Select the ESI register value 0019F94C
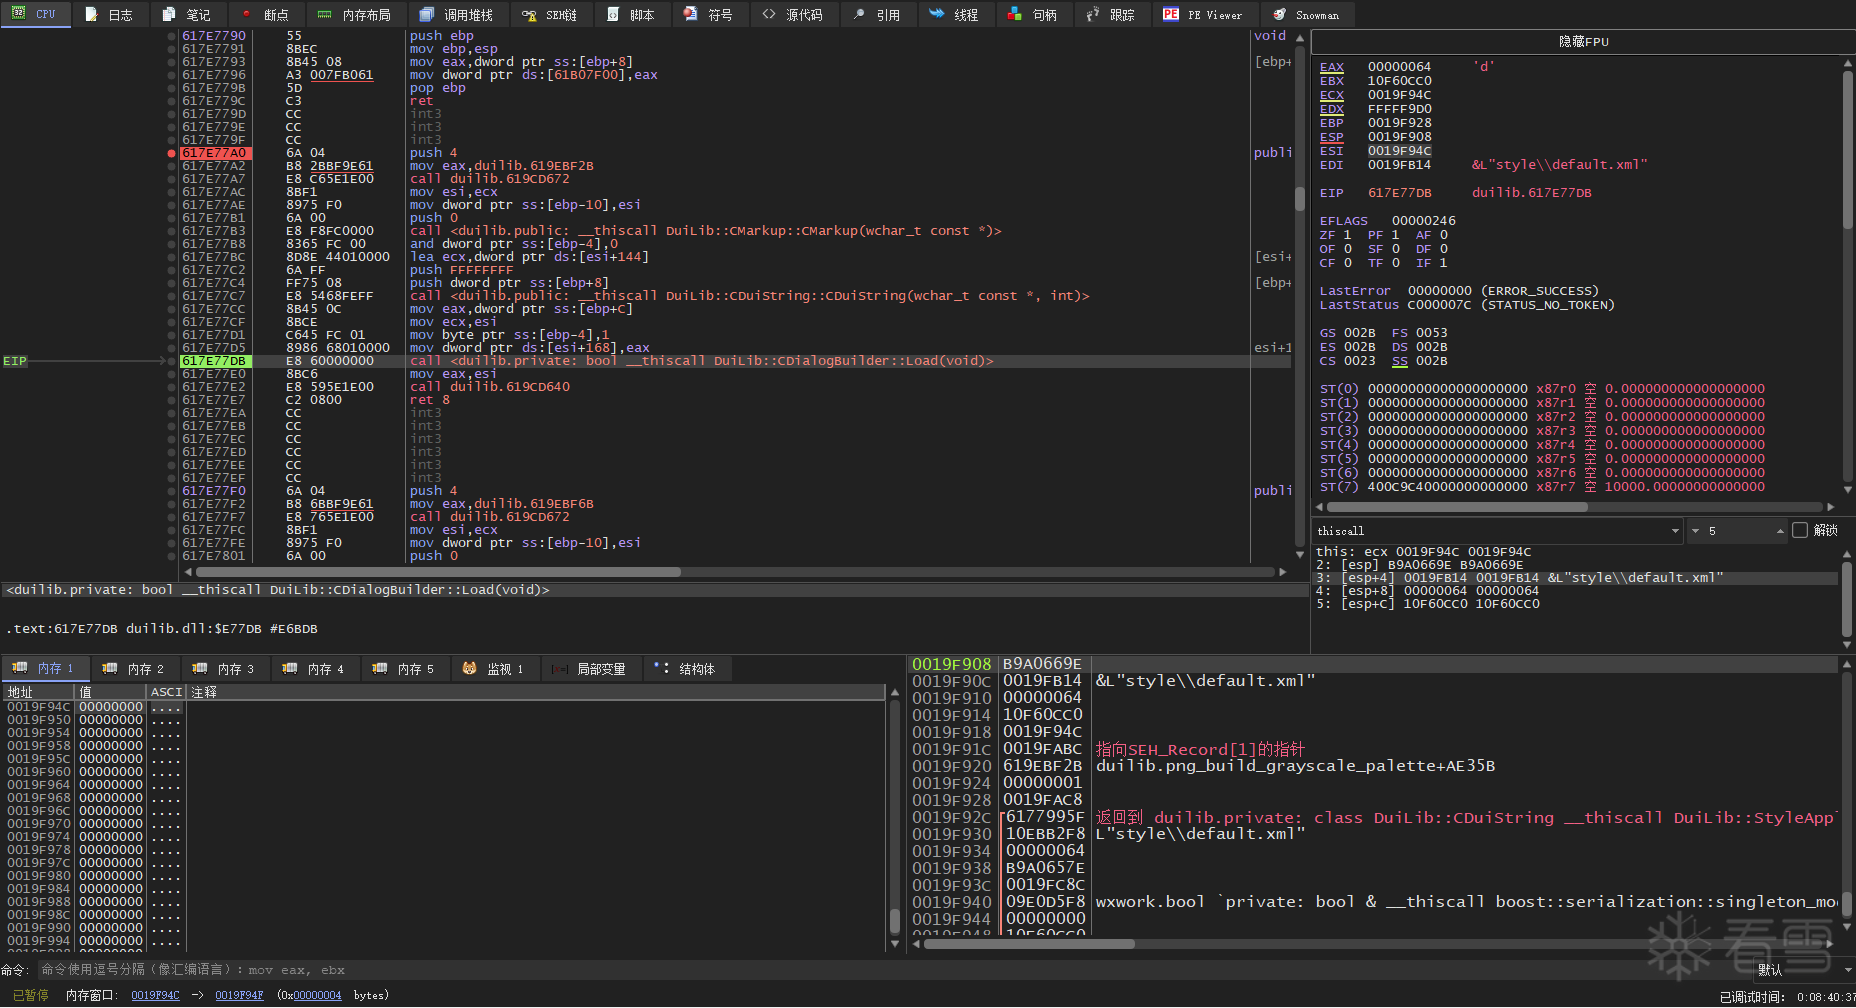Screen dimensions: 1856x1008 (1399, 151)
